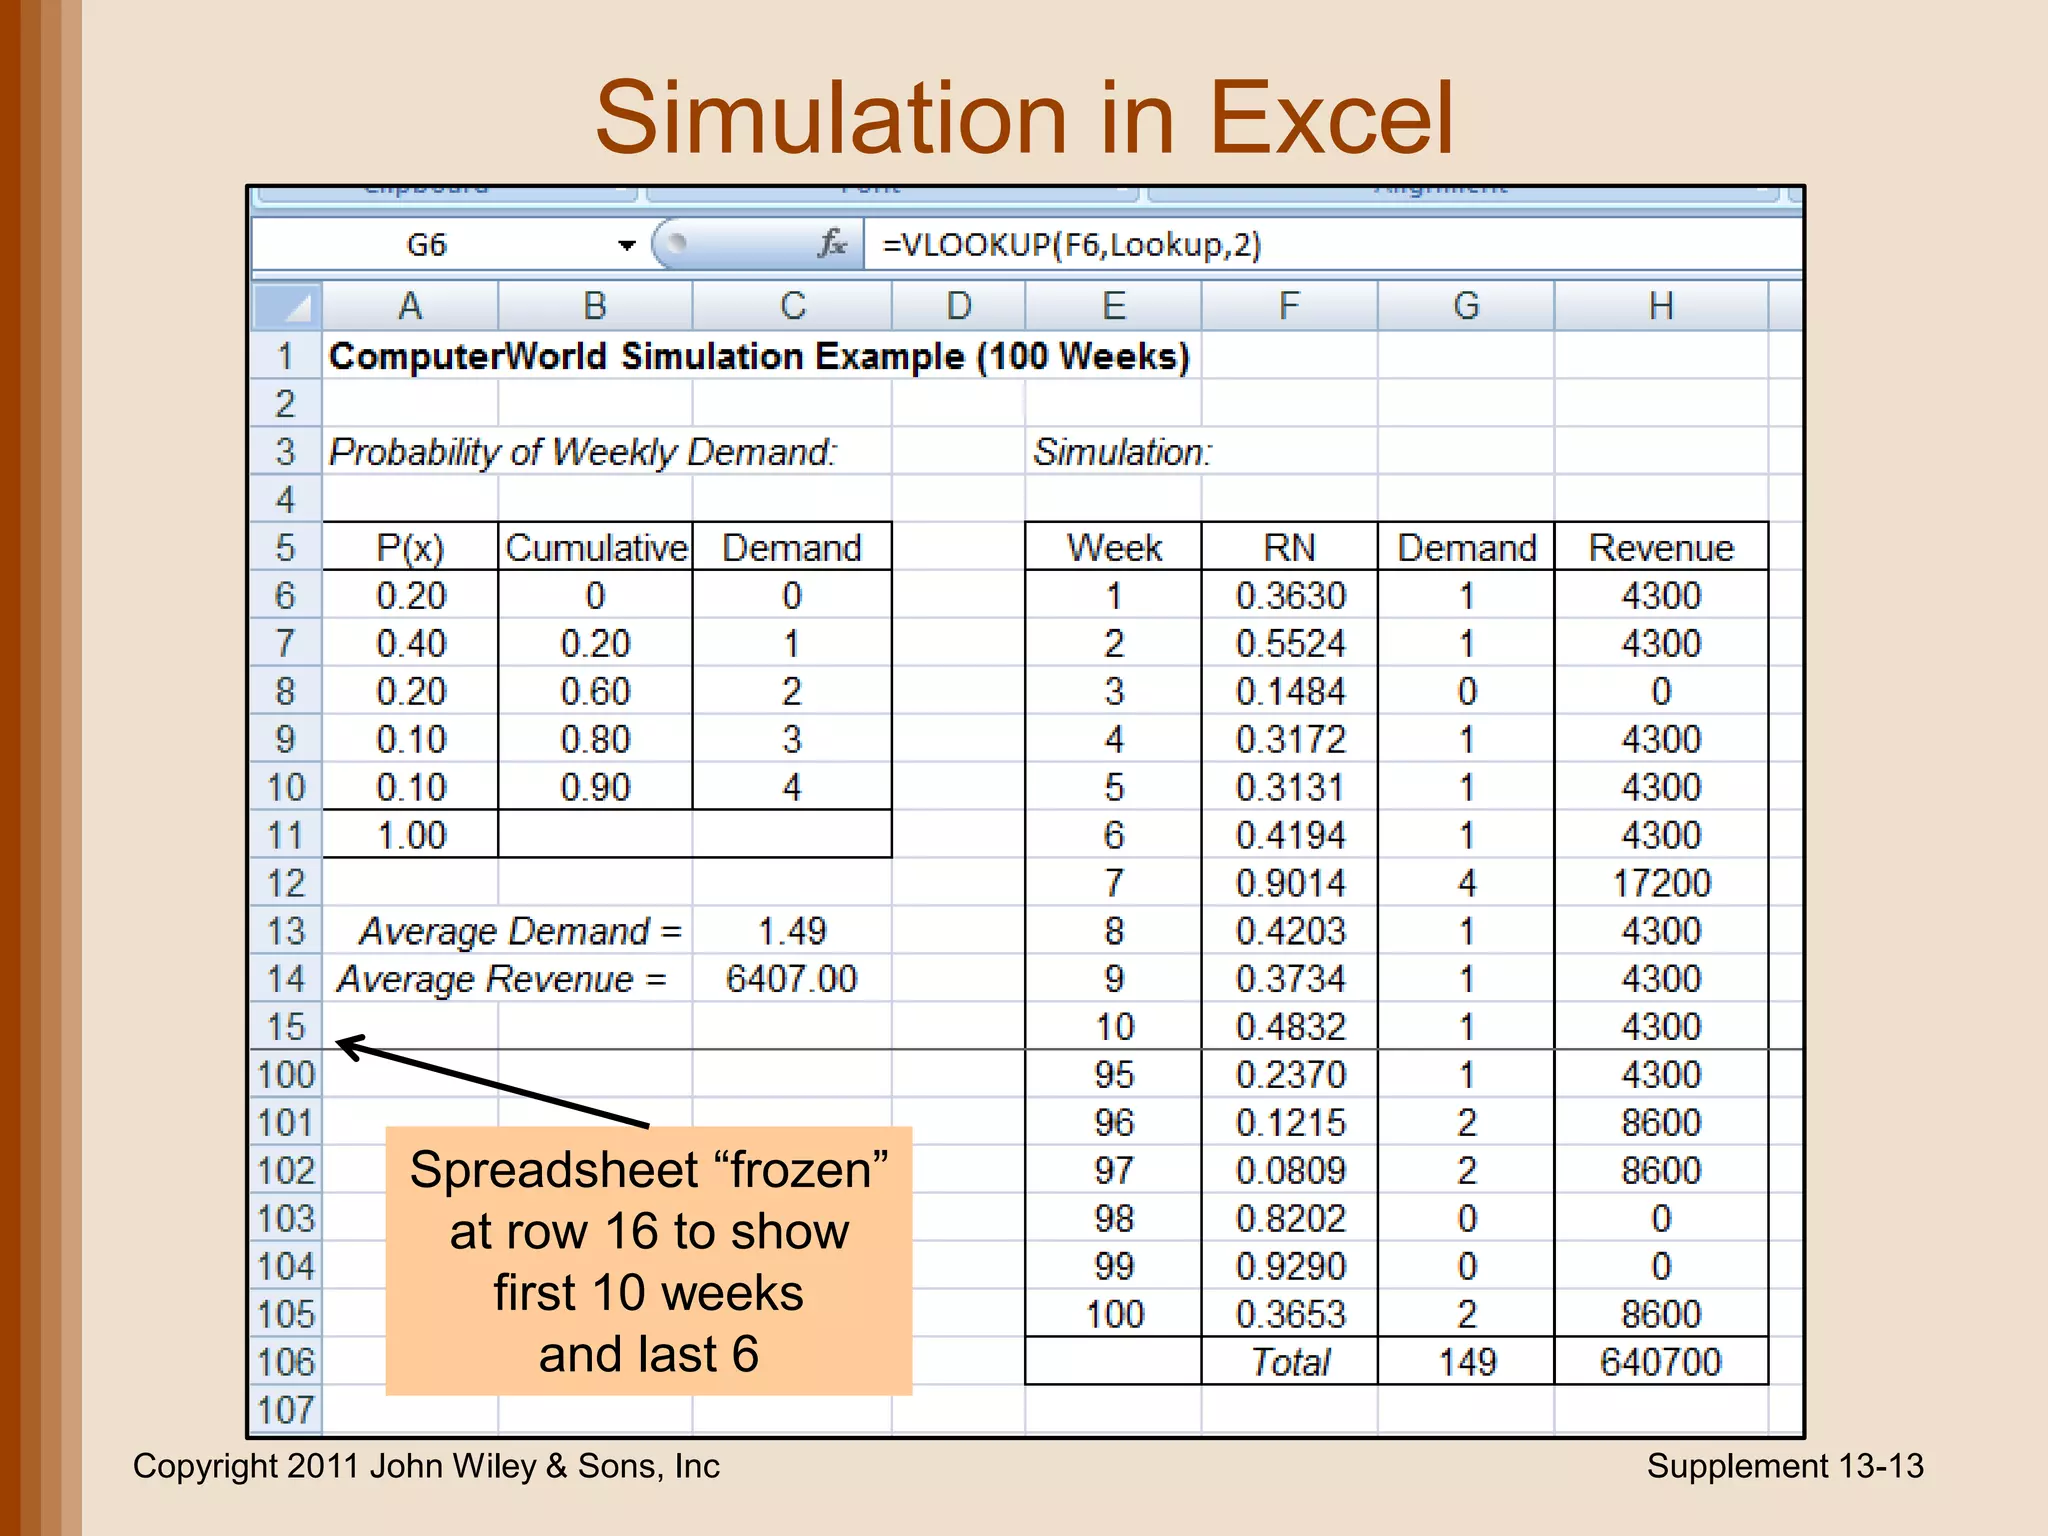The image size is (2048, 1536).
Task: Click the 'Probability of Weekly Demand:' cell
Action: (582, 452)
